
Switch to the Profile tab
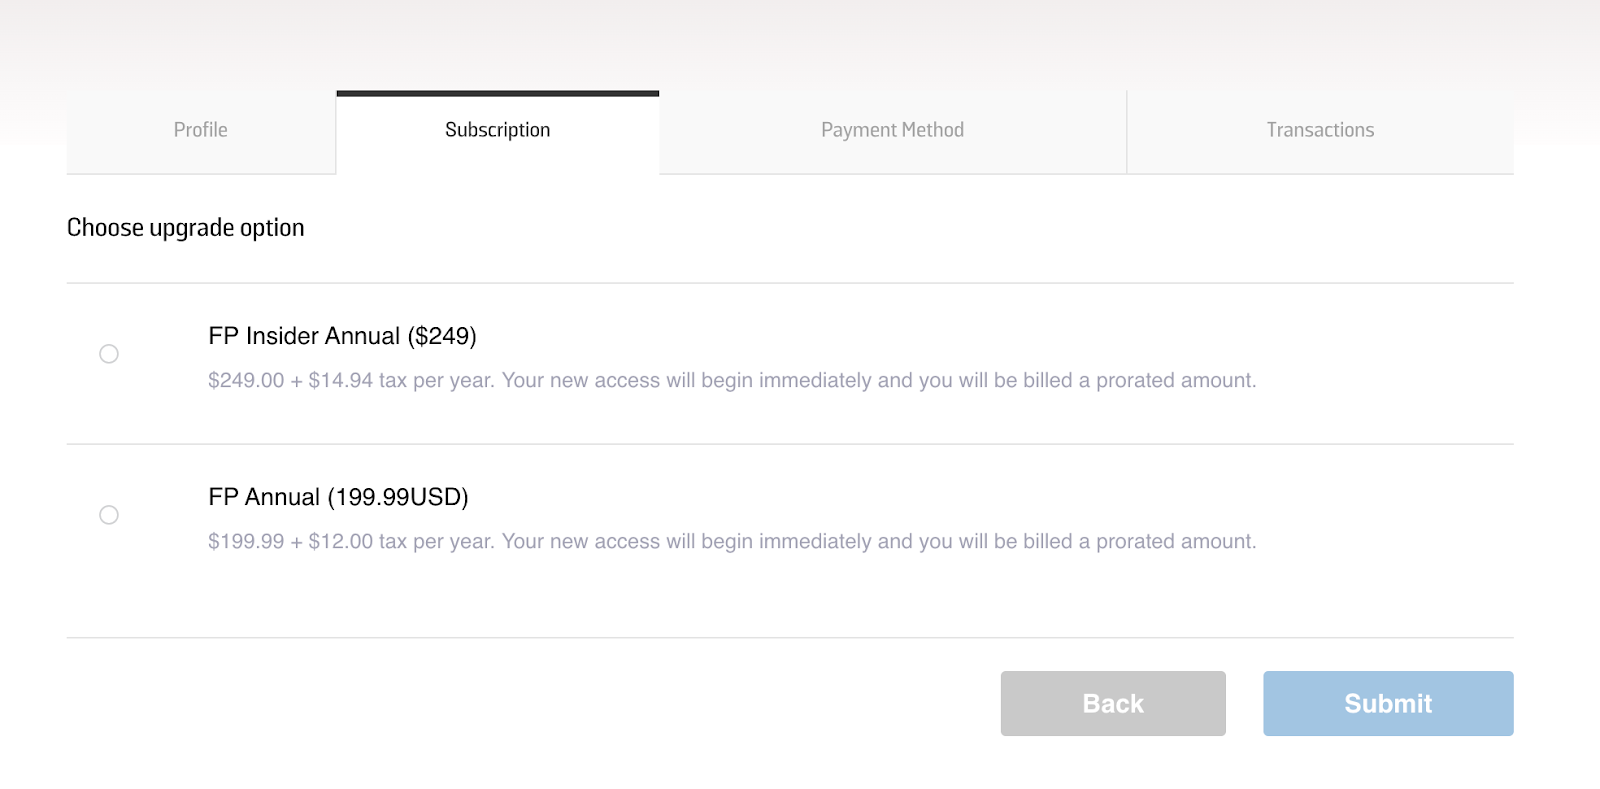(x=201, y=130)
